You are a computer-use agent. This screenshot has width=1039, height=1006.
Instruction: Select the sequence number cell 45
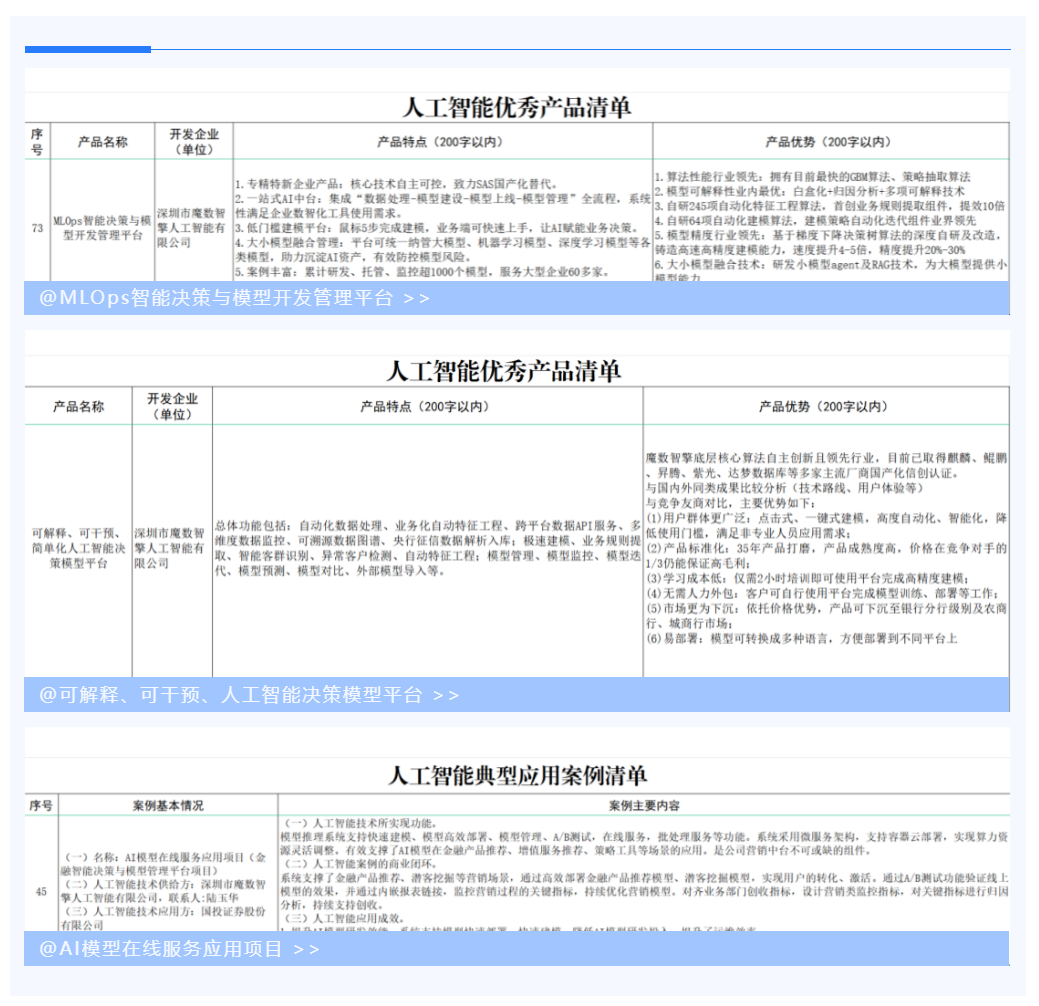click(41, 892)
